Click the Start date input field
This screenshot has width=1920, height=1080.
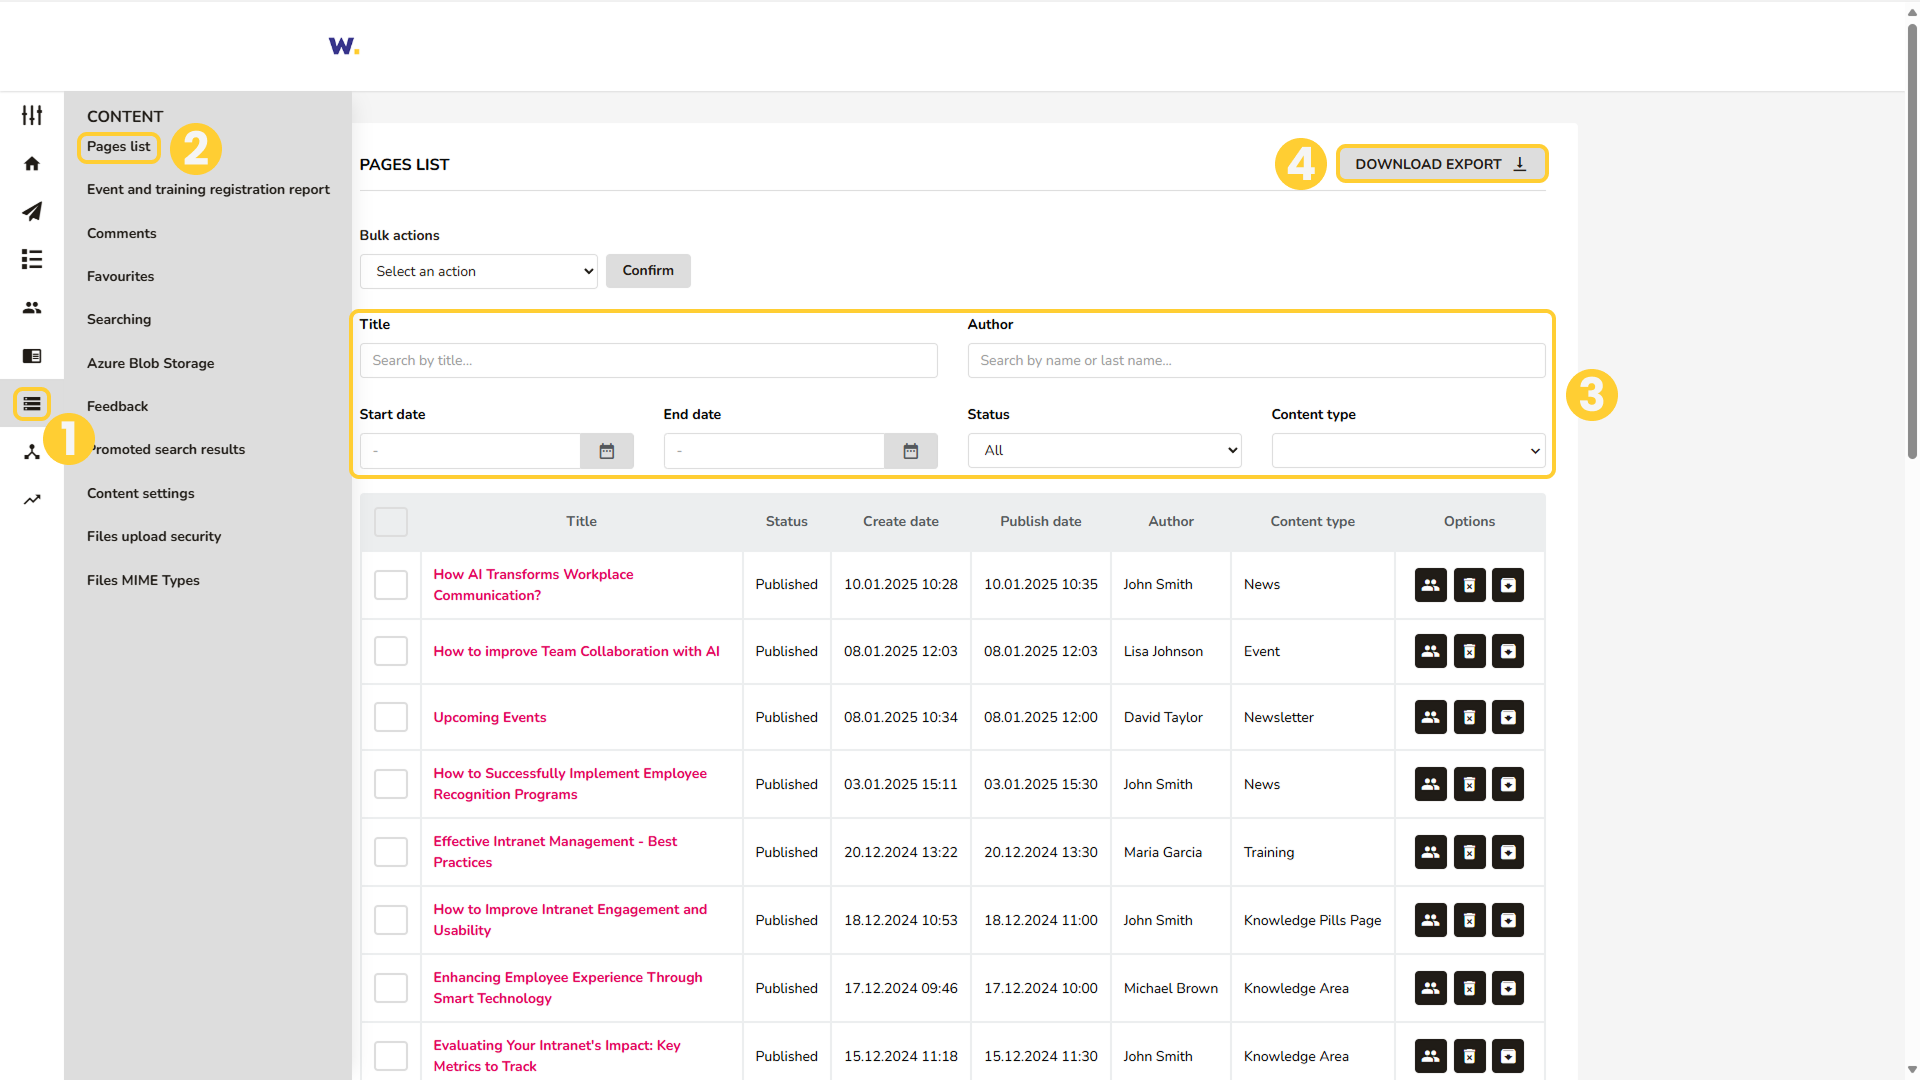click(470, 451)
